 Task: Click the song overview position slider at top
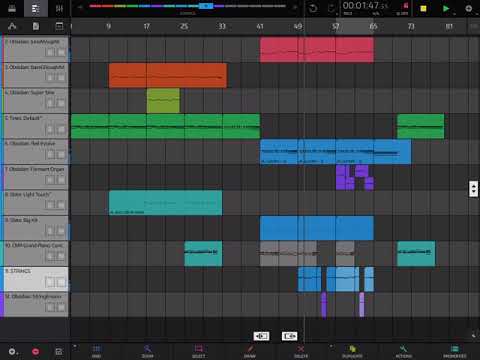pyautogui.click(x=206, y=6)
